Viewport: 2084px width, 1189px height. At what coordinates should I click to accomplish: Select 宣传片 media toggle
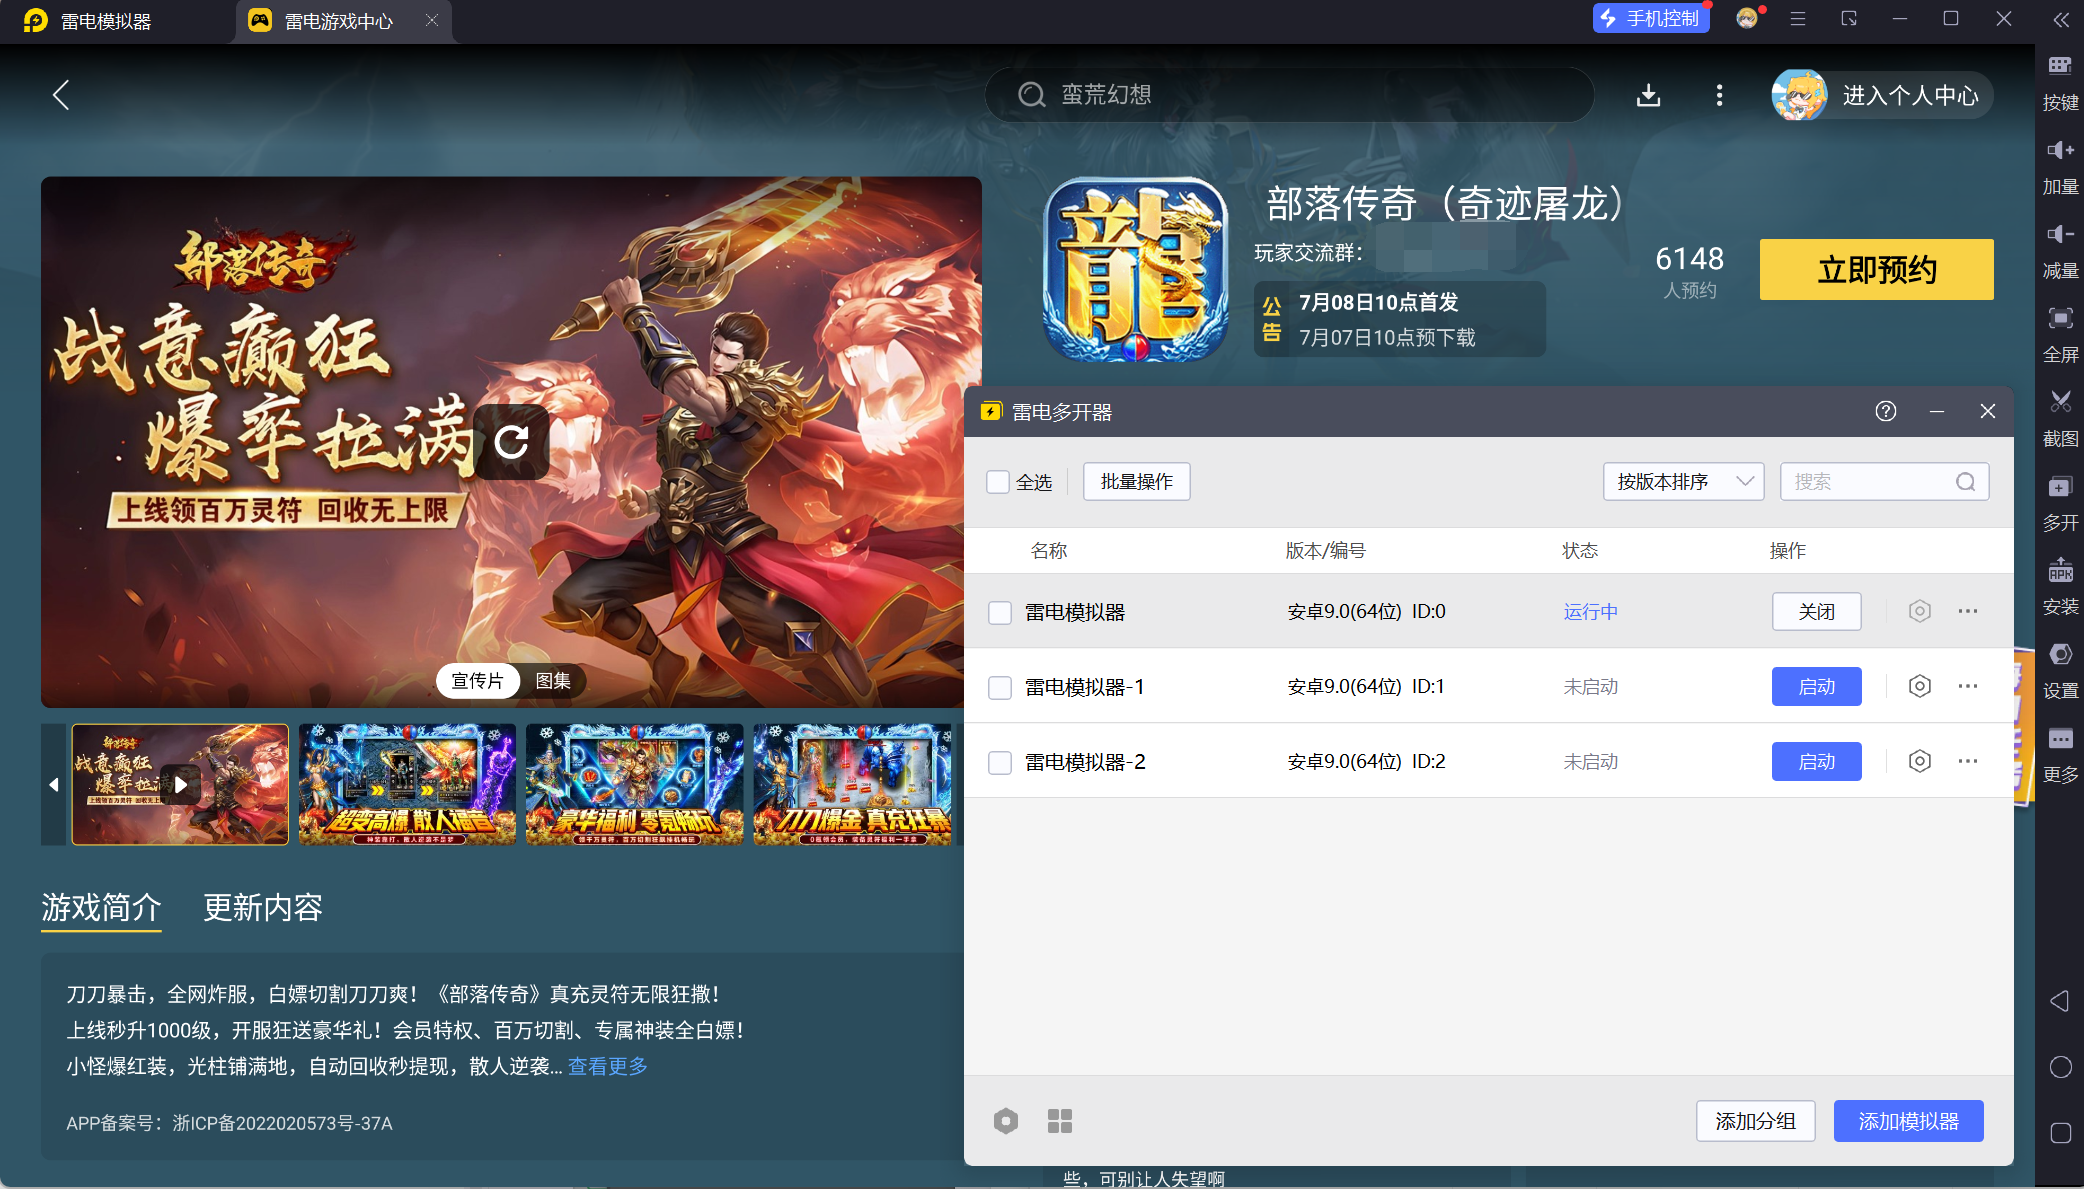[x=478, y=681]
